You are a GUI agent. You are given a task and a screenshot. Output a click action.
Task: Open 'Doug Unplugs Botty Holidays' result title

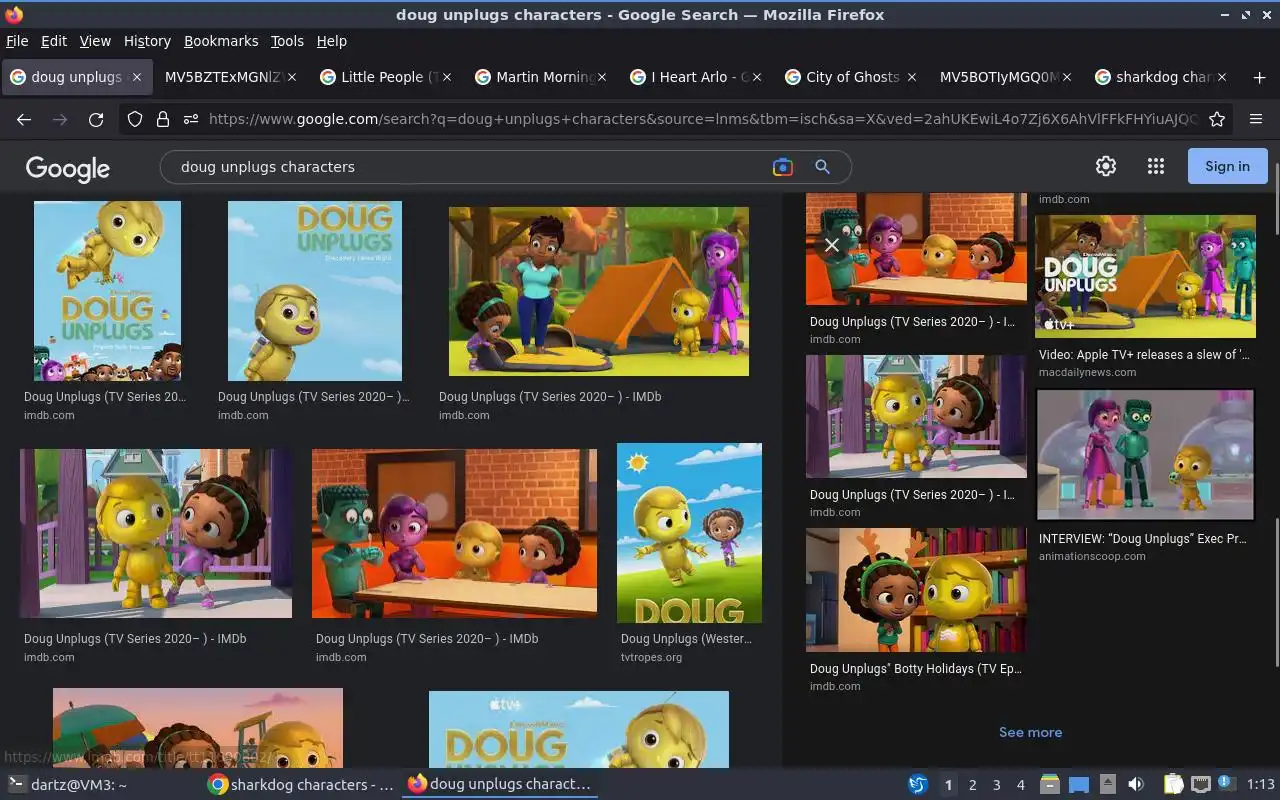[x=916, y=668]
